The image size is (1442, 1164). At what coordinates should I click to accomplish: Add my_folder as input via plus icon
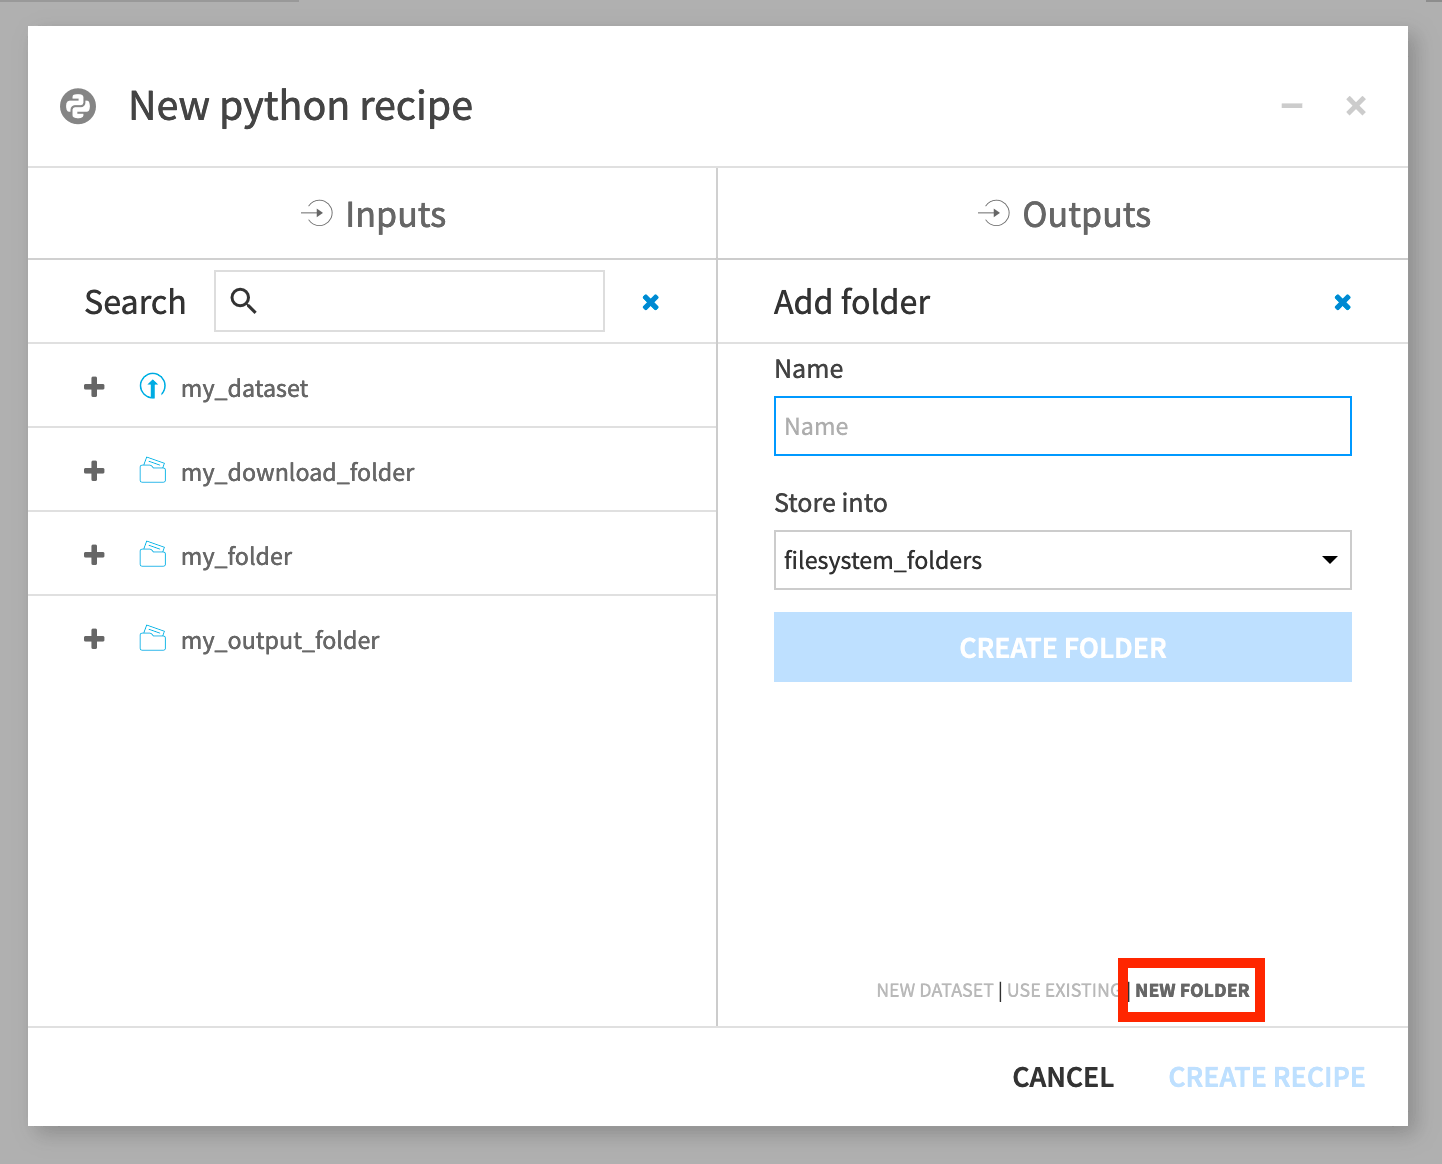point(93,554)
